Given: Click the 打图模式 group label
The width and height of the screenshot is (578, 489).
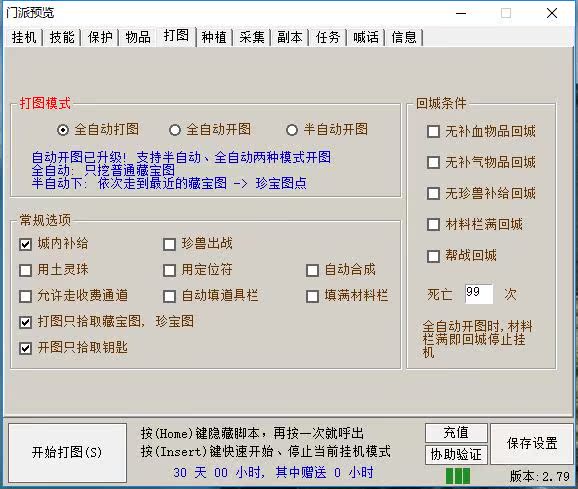Looking at the screenshot, I should point(45,104).
